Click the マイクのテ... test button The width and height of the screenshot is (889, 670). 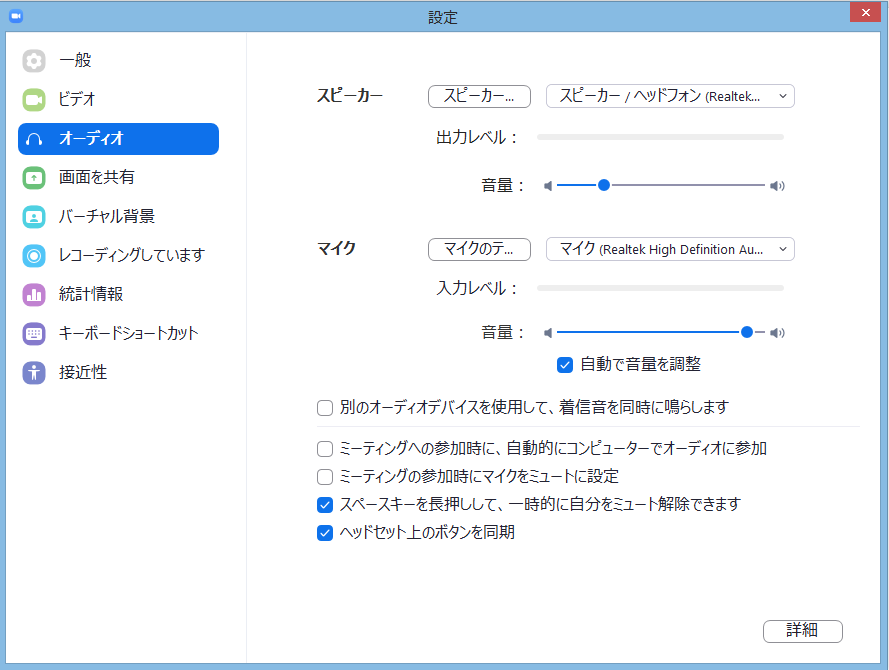479,249
